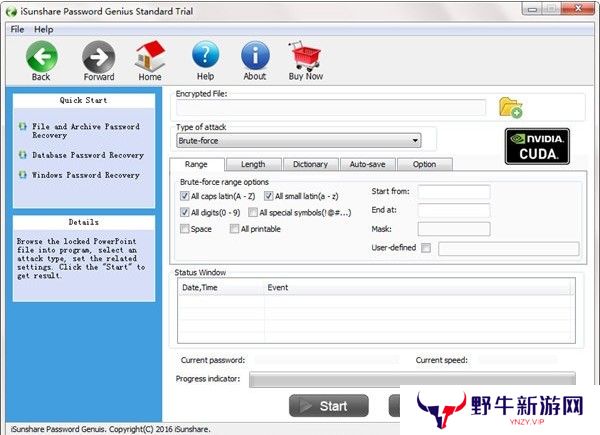Switch to the Option tab
Viewport: 600px width, 435px height.
click(425, 165)
